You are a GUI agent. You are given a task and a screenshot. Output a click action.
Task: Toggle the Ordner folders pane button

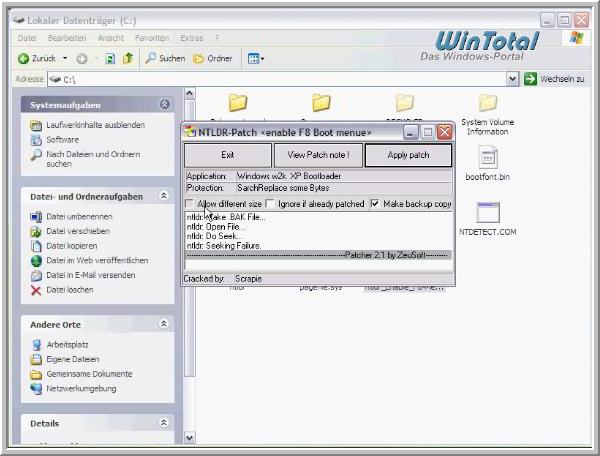coord(213,59)
